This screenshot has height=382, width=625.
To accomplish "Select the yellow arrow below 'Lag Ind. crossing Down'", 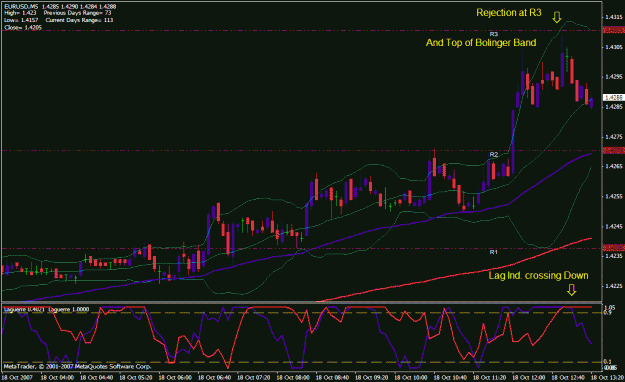I will [x=571, y=290].
